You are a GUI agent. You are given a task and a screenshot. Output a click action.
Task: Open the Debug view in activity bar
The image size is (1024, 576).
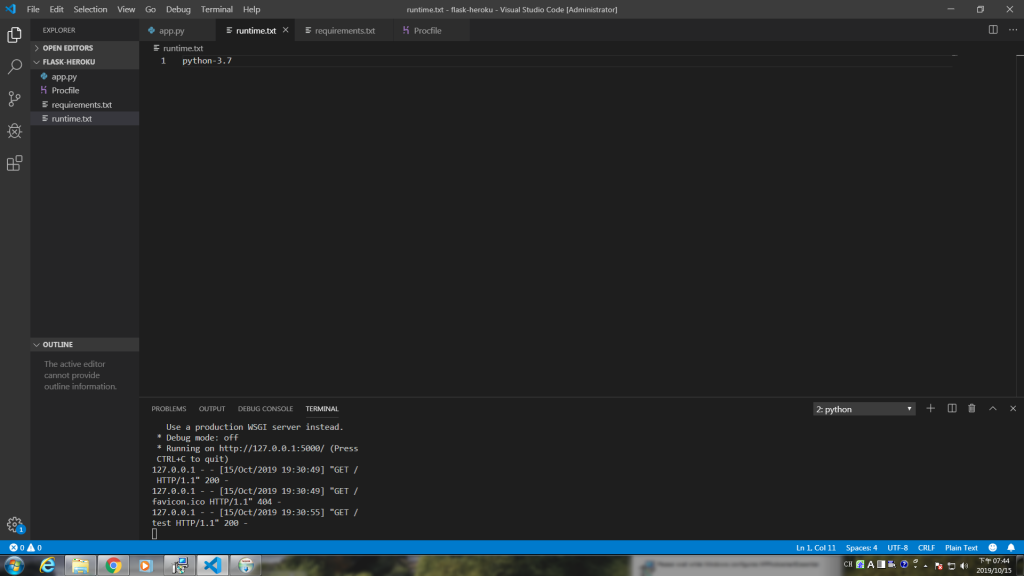[14, 131]
